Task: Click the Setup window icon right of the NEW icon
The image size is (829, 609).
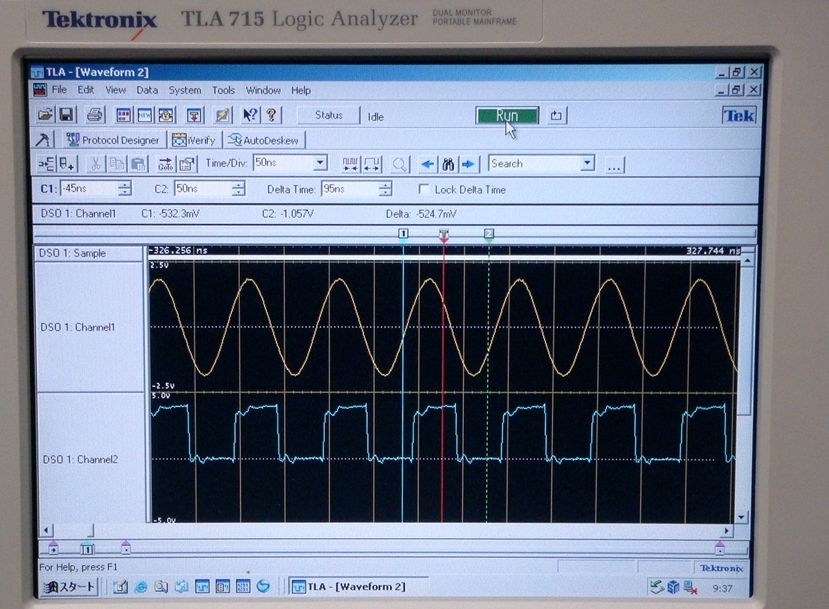Action: tap(165, 115)
